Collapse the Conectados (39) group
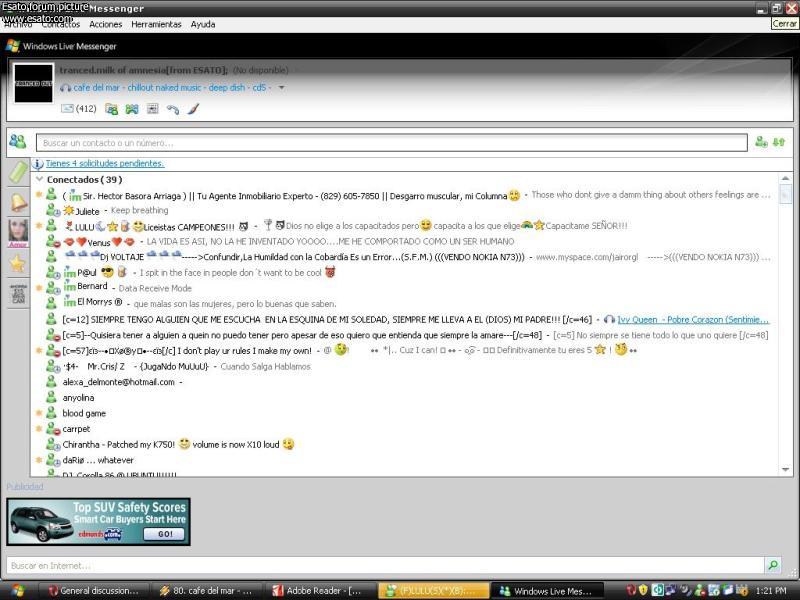800x600 pixels. coord(40,179)
